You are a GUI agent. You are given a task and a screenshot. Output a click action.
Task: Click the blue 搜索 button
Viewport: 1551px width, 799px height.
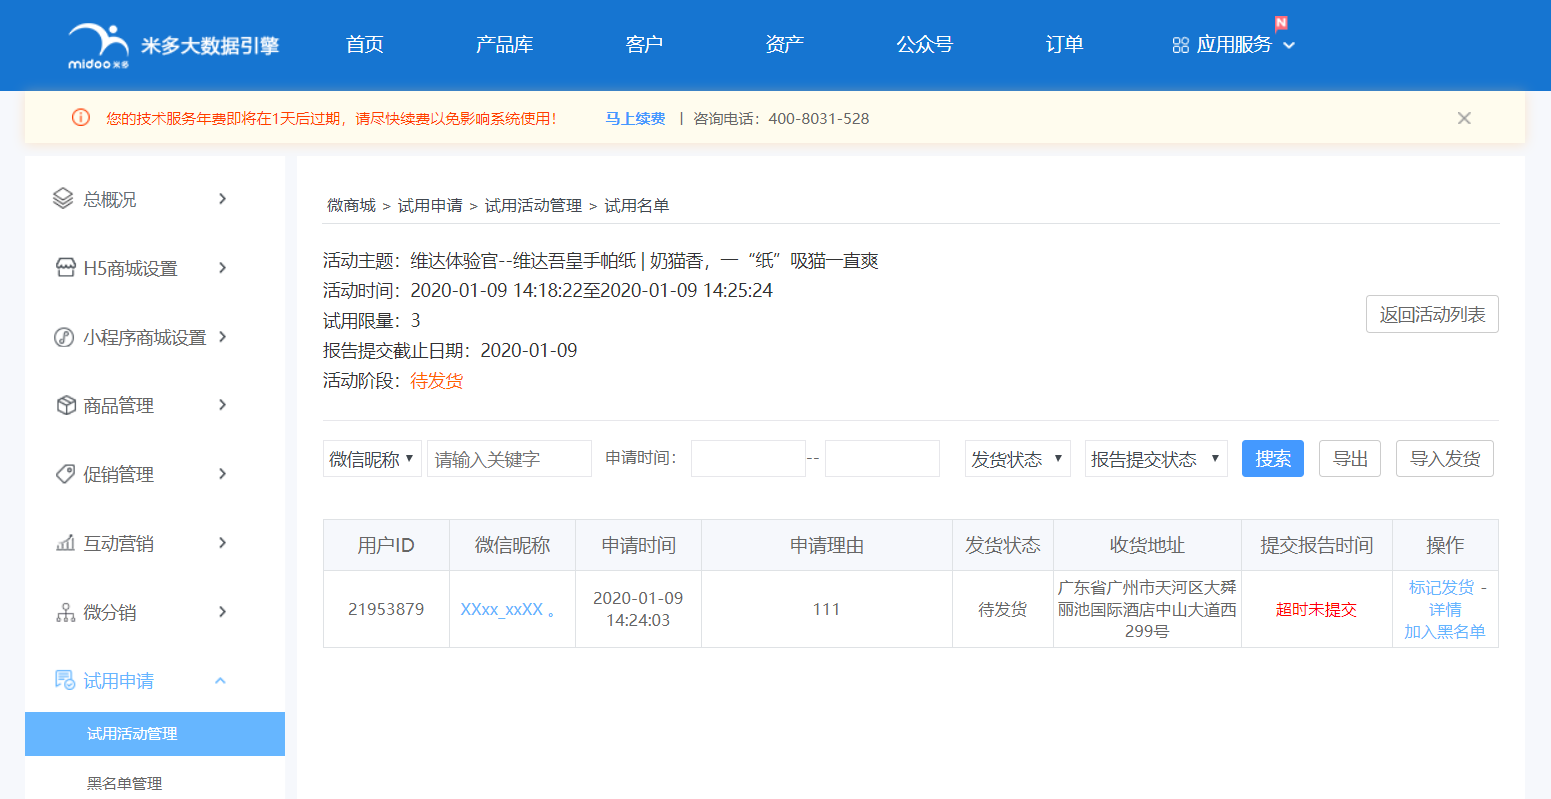(1273, 459)
